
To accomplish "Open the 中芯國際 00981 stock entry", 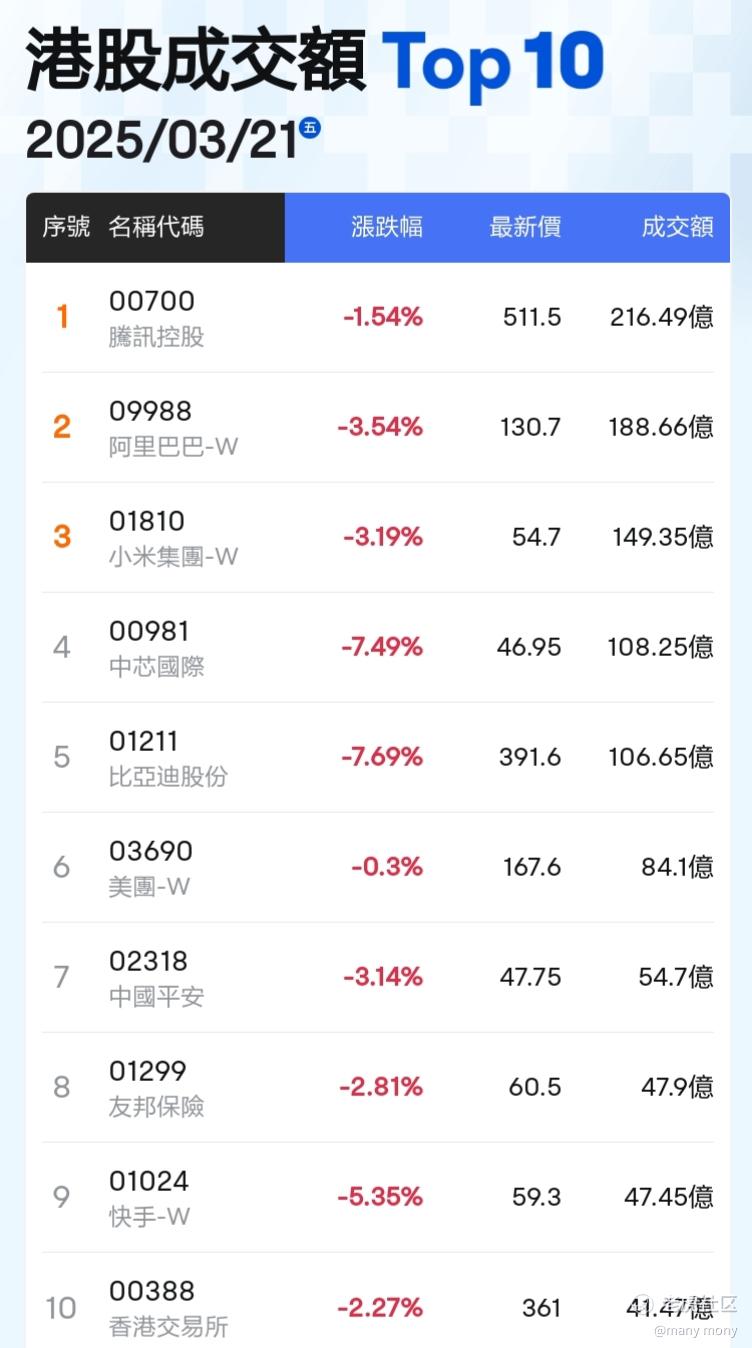I will click(378, 648).
